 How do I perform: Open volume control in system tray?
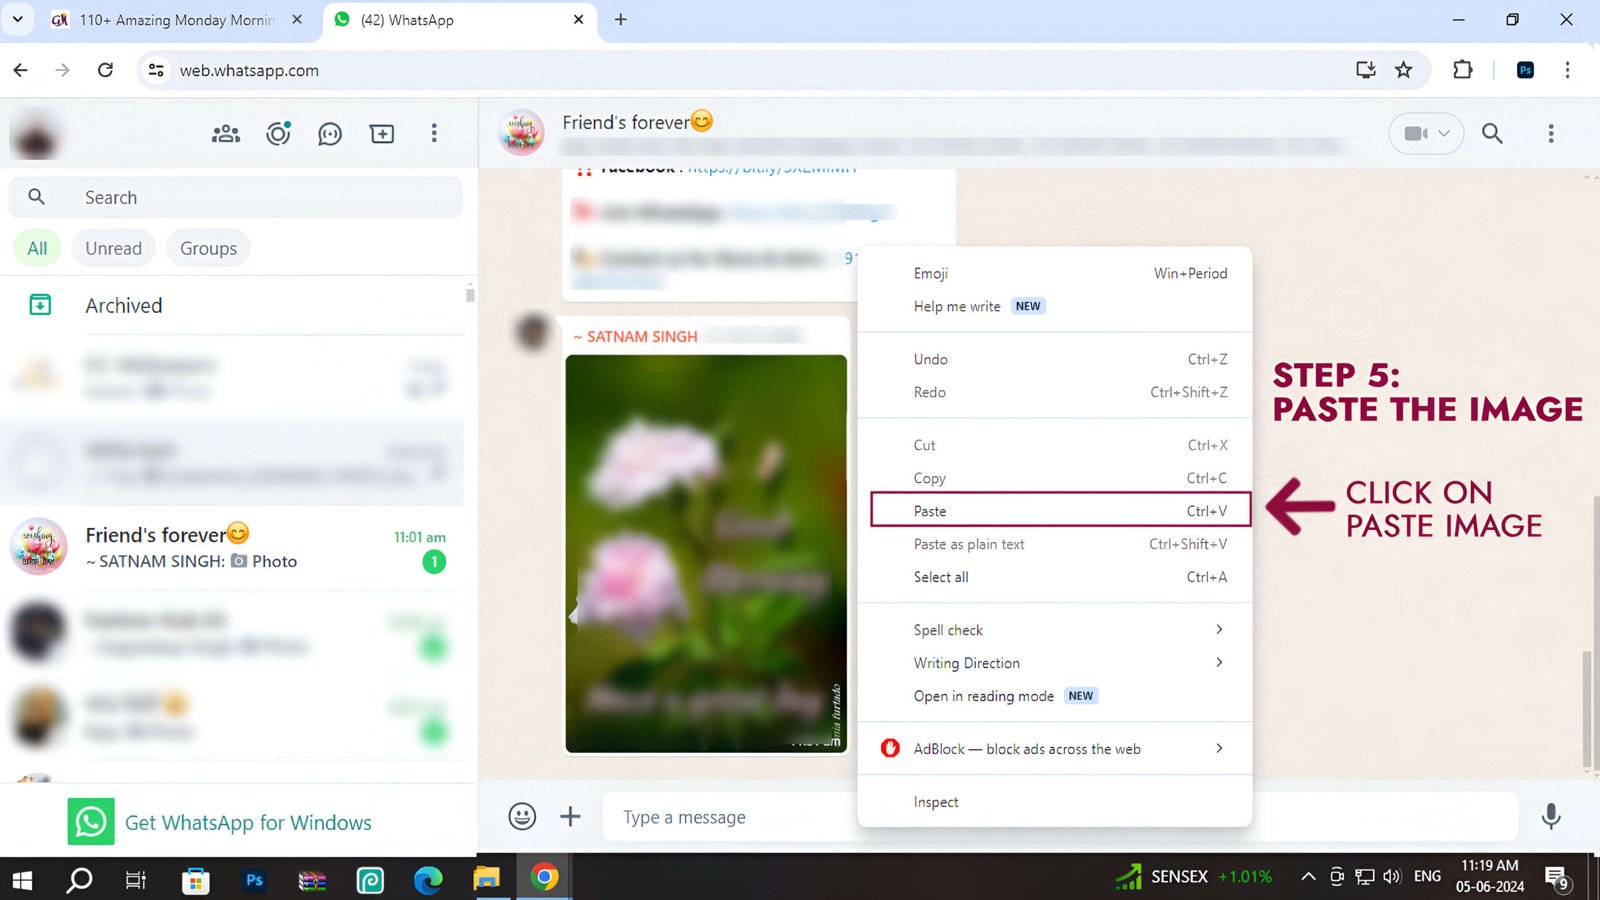point(1392,877)
